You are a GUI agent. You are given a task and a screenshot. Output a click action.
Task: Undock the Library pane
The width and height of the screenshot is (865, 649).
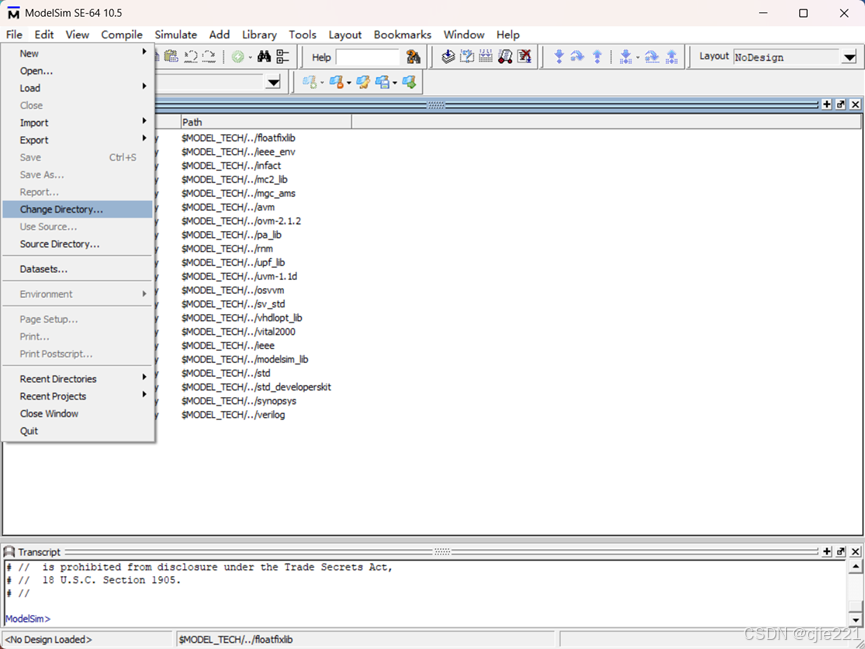tap(841, 104)
